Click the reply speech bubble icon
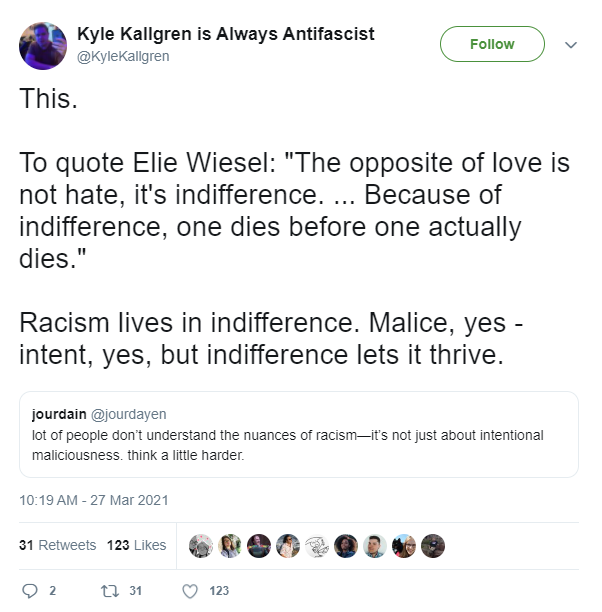 coord(30,591)
